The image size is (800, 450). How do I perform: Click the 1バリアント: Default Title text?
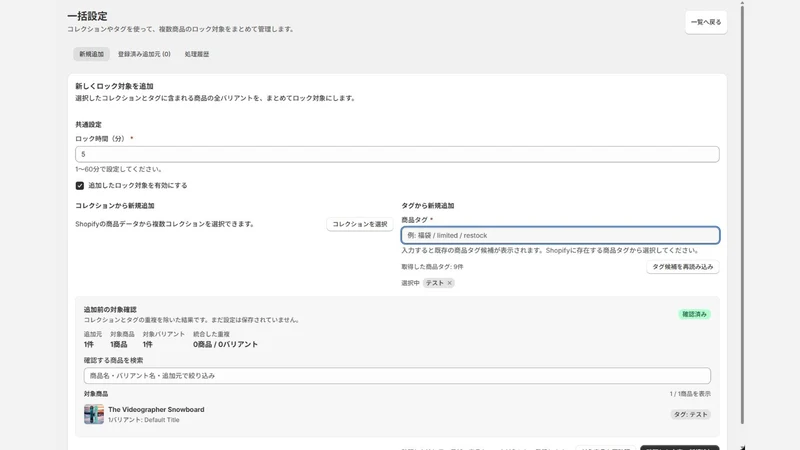click(144, 420)
